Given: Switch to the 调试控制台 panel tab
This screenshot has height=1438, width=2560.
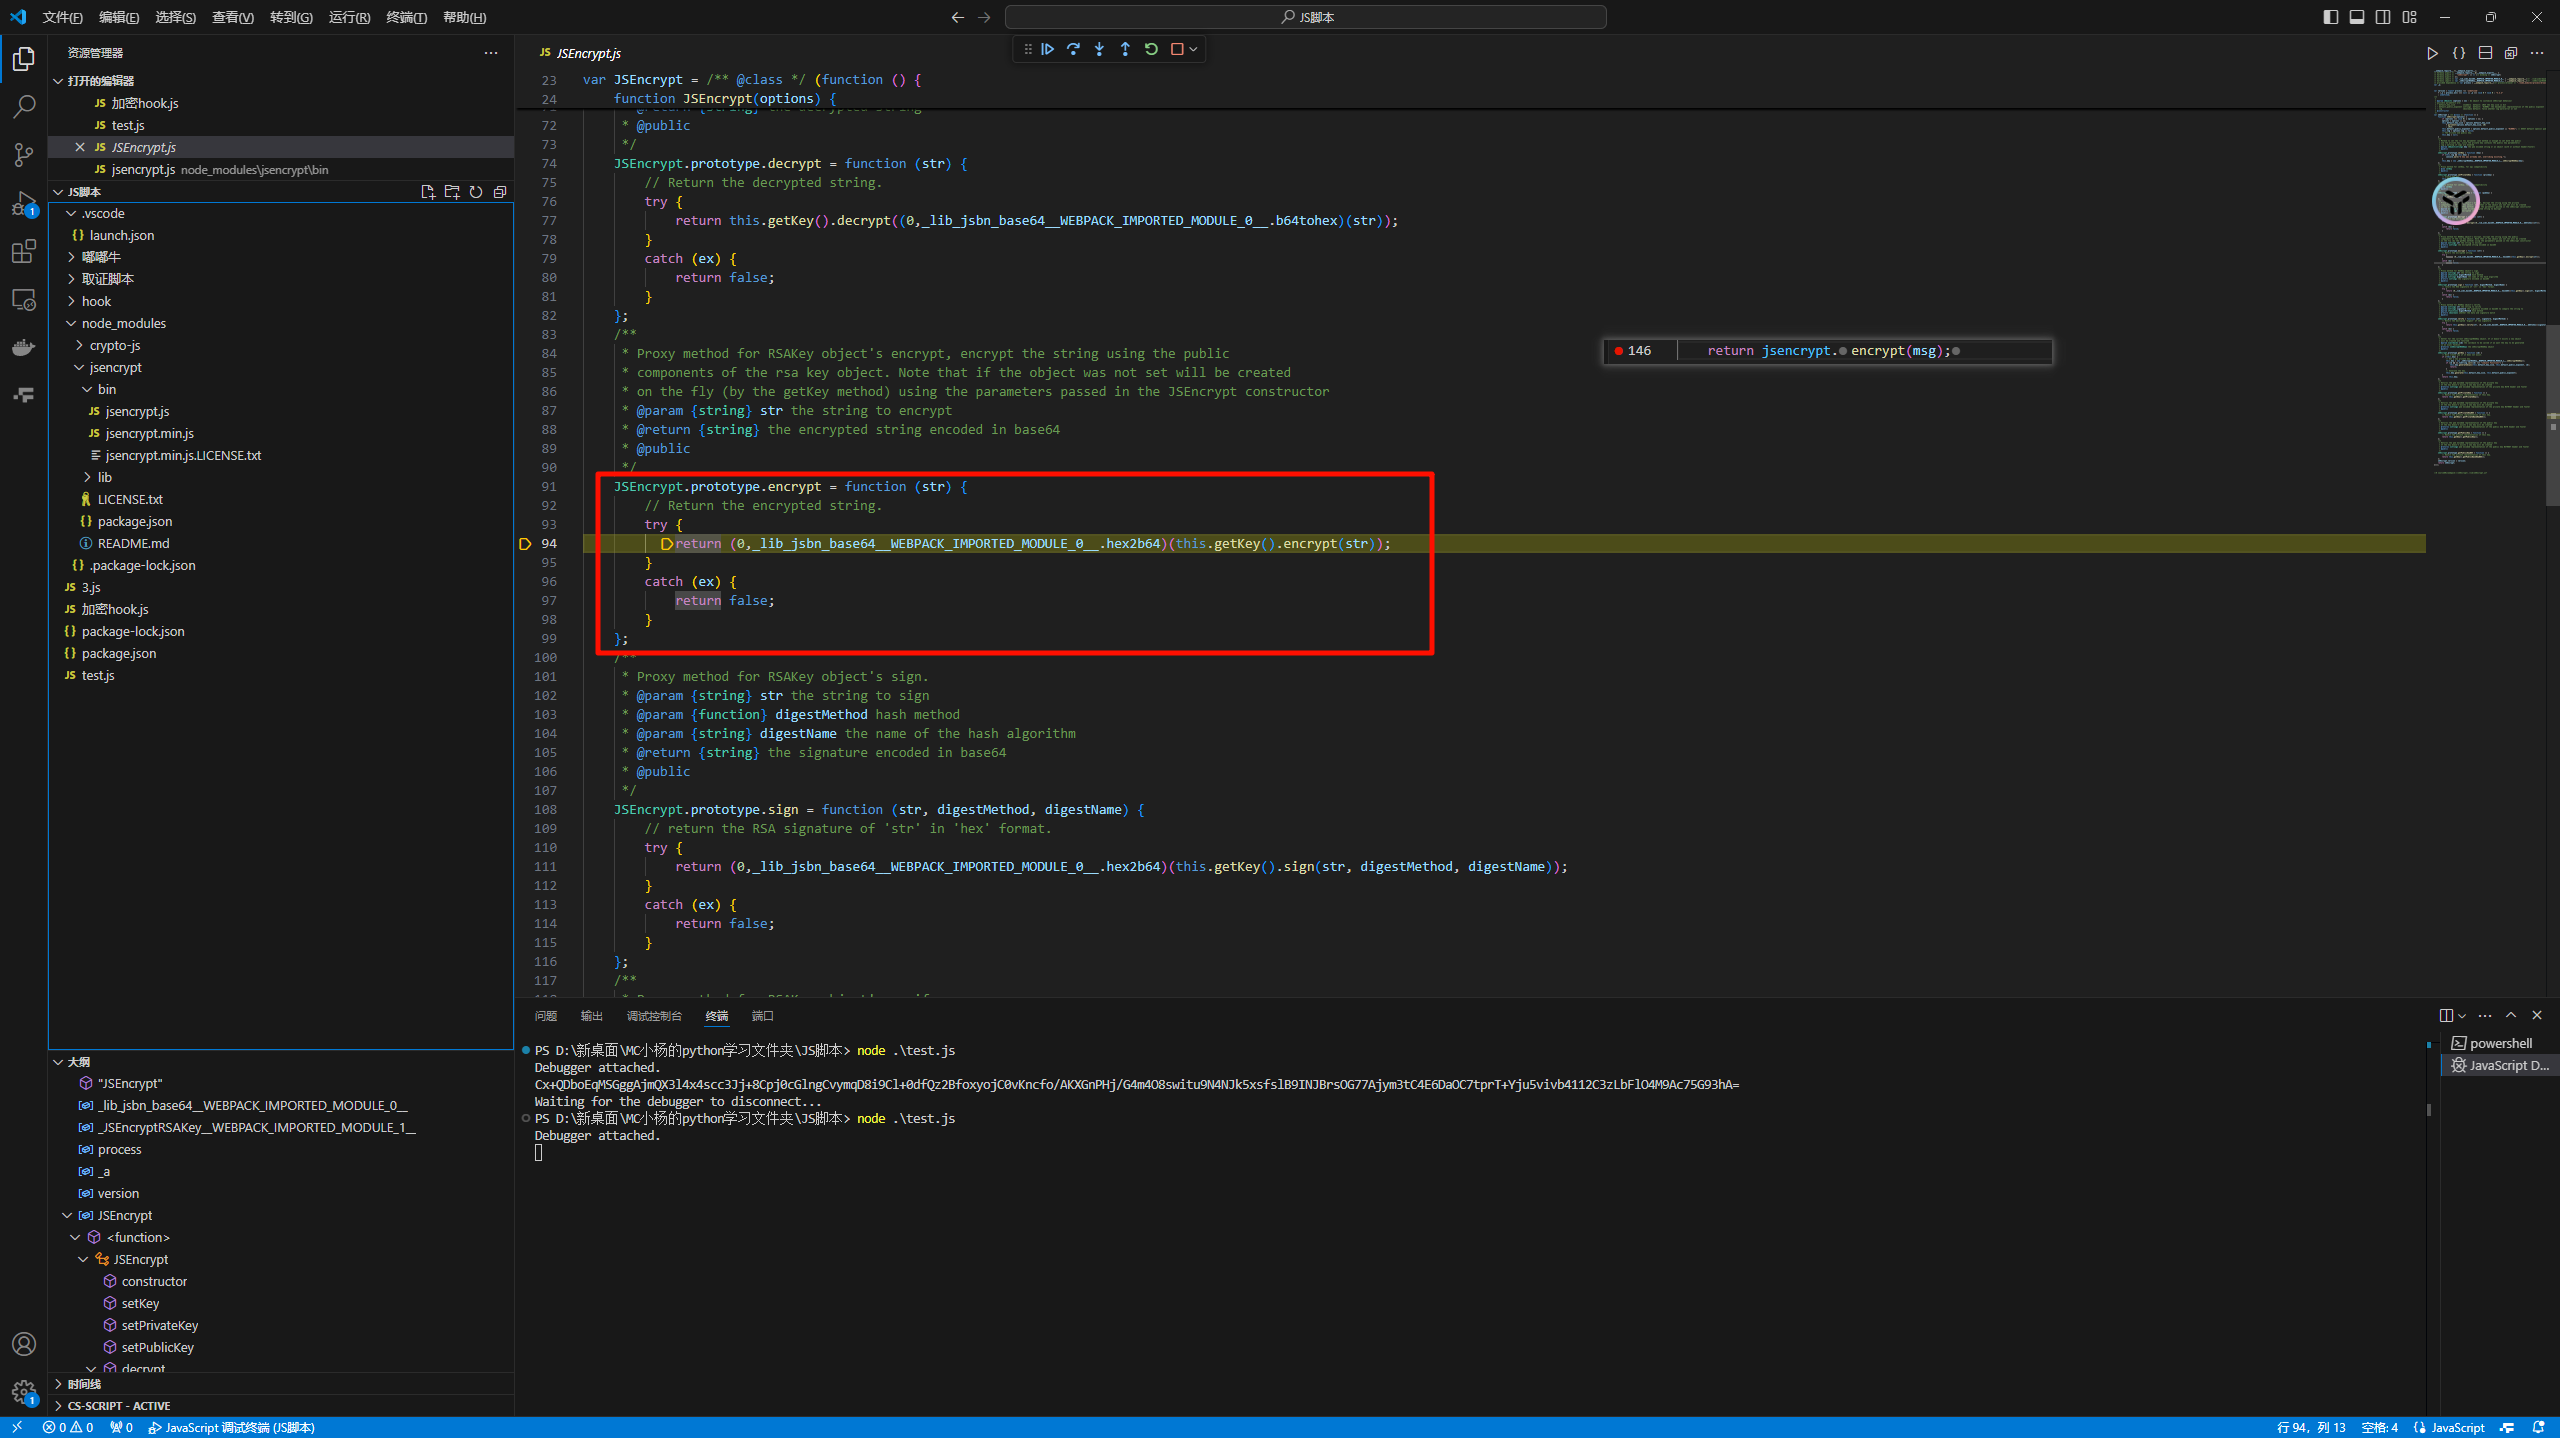Looking at the screenshot, I should click(x=653, y=1016).
